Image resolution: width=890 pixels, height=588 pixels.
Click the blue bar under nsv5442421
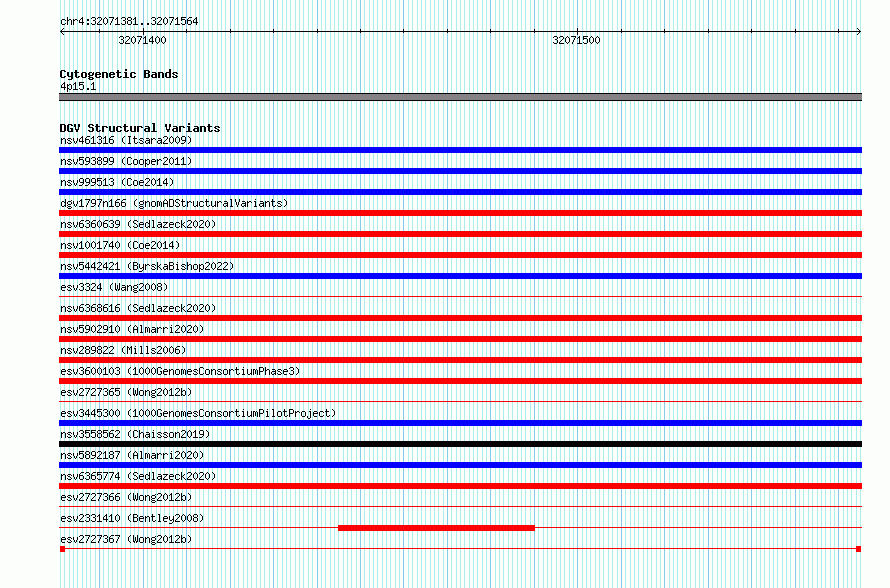point(460,276)
